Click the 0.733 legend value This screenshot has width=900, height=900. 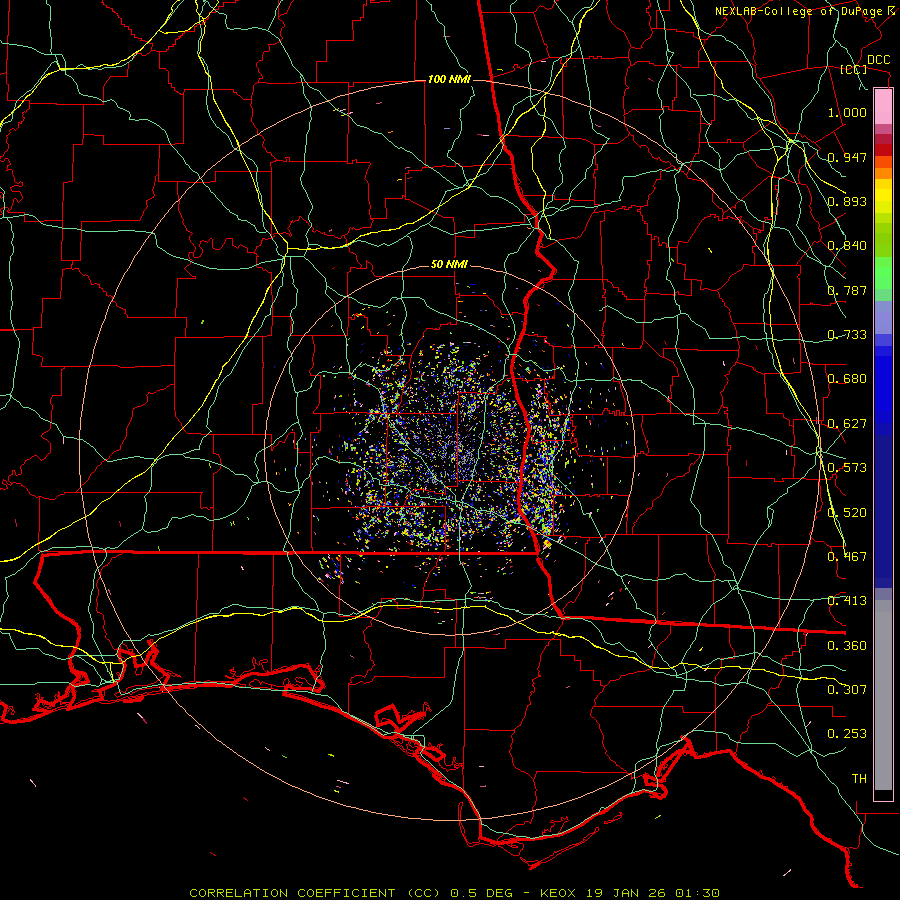point(847,335)
